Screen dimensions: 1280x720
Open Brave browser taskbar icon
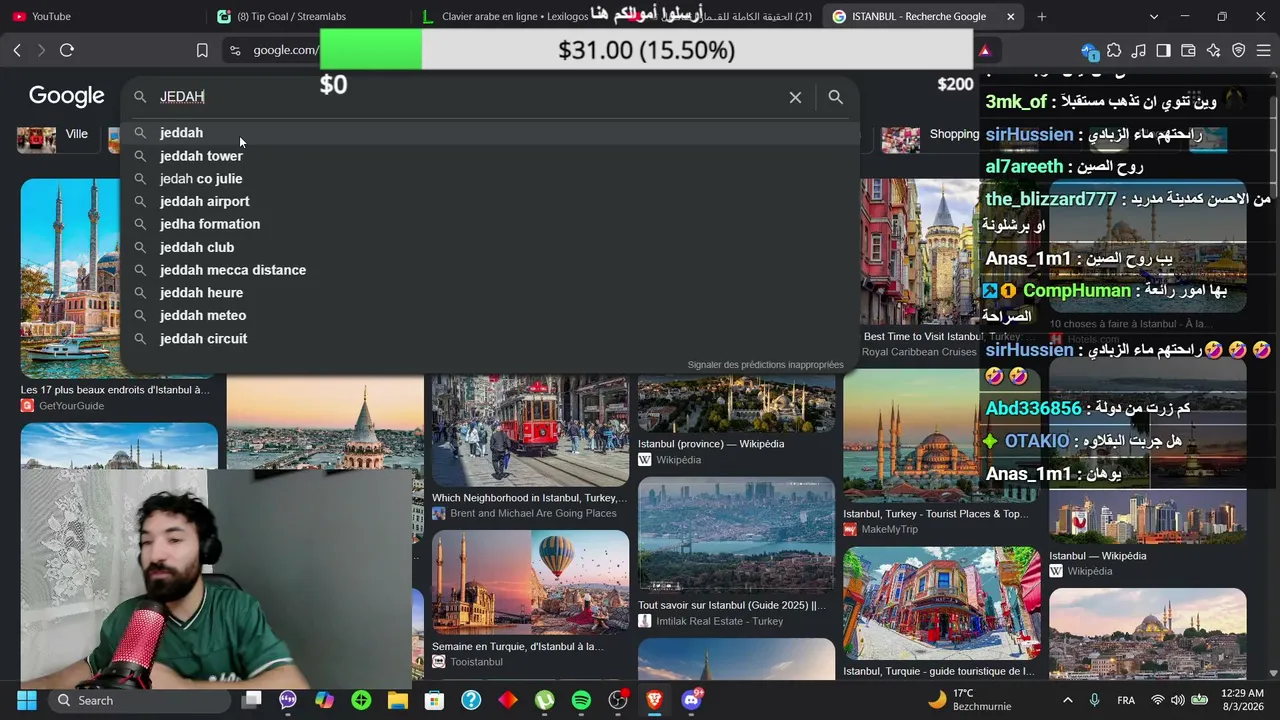click(x=654, y=700)
